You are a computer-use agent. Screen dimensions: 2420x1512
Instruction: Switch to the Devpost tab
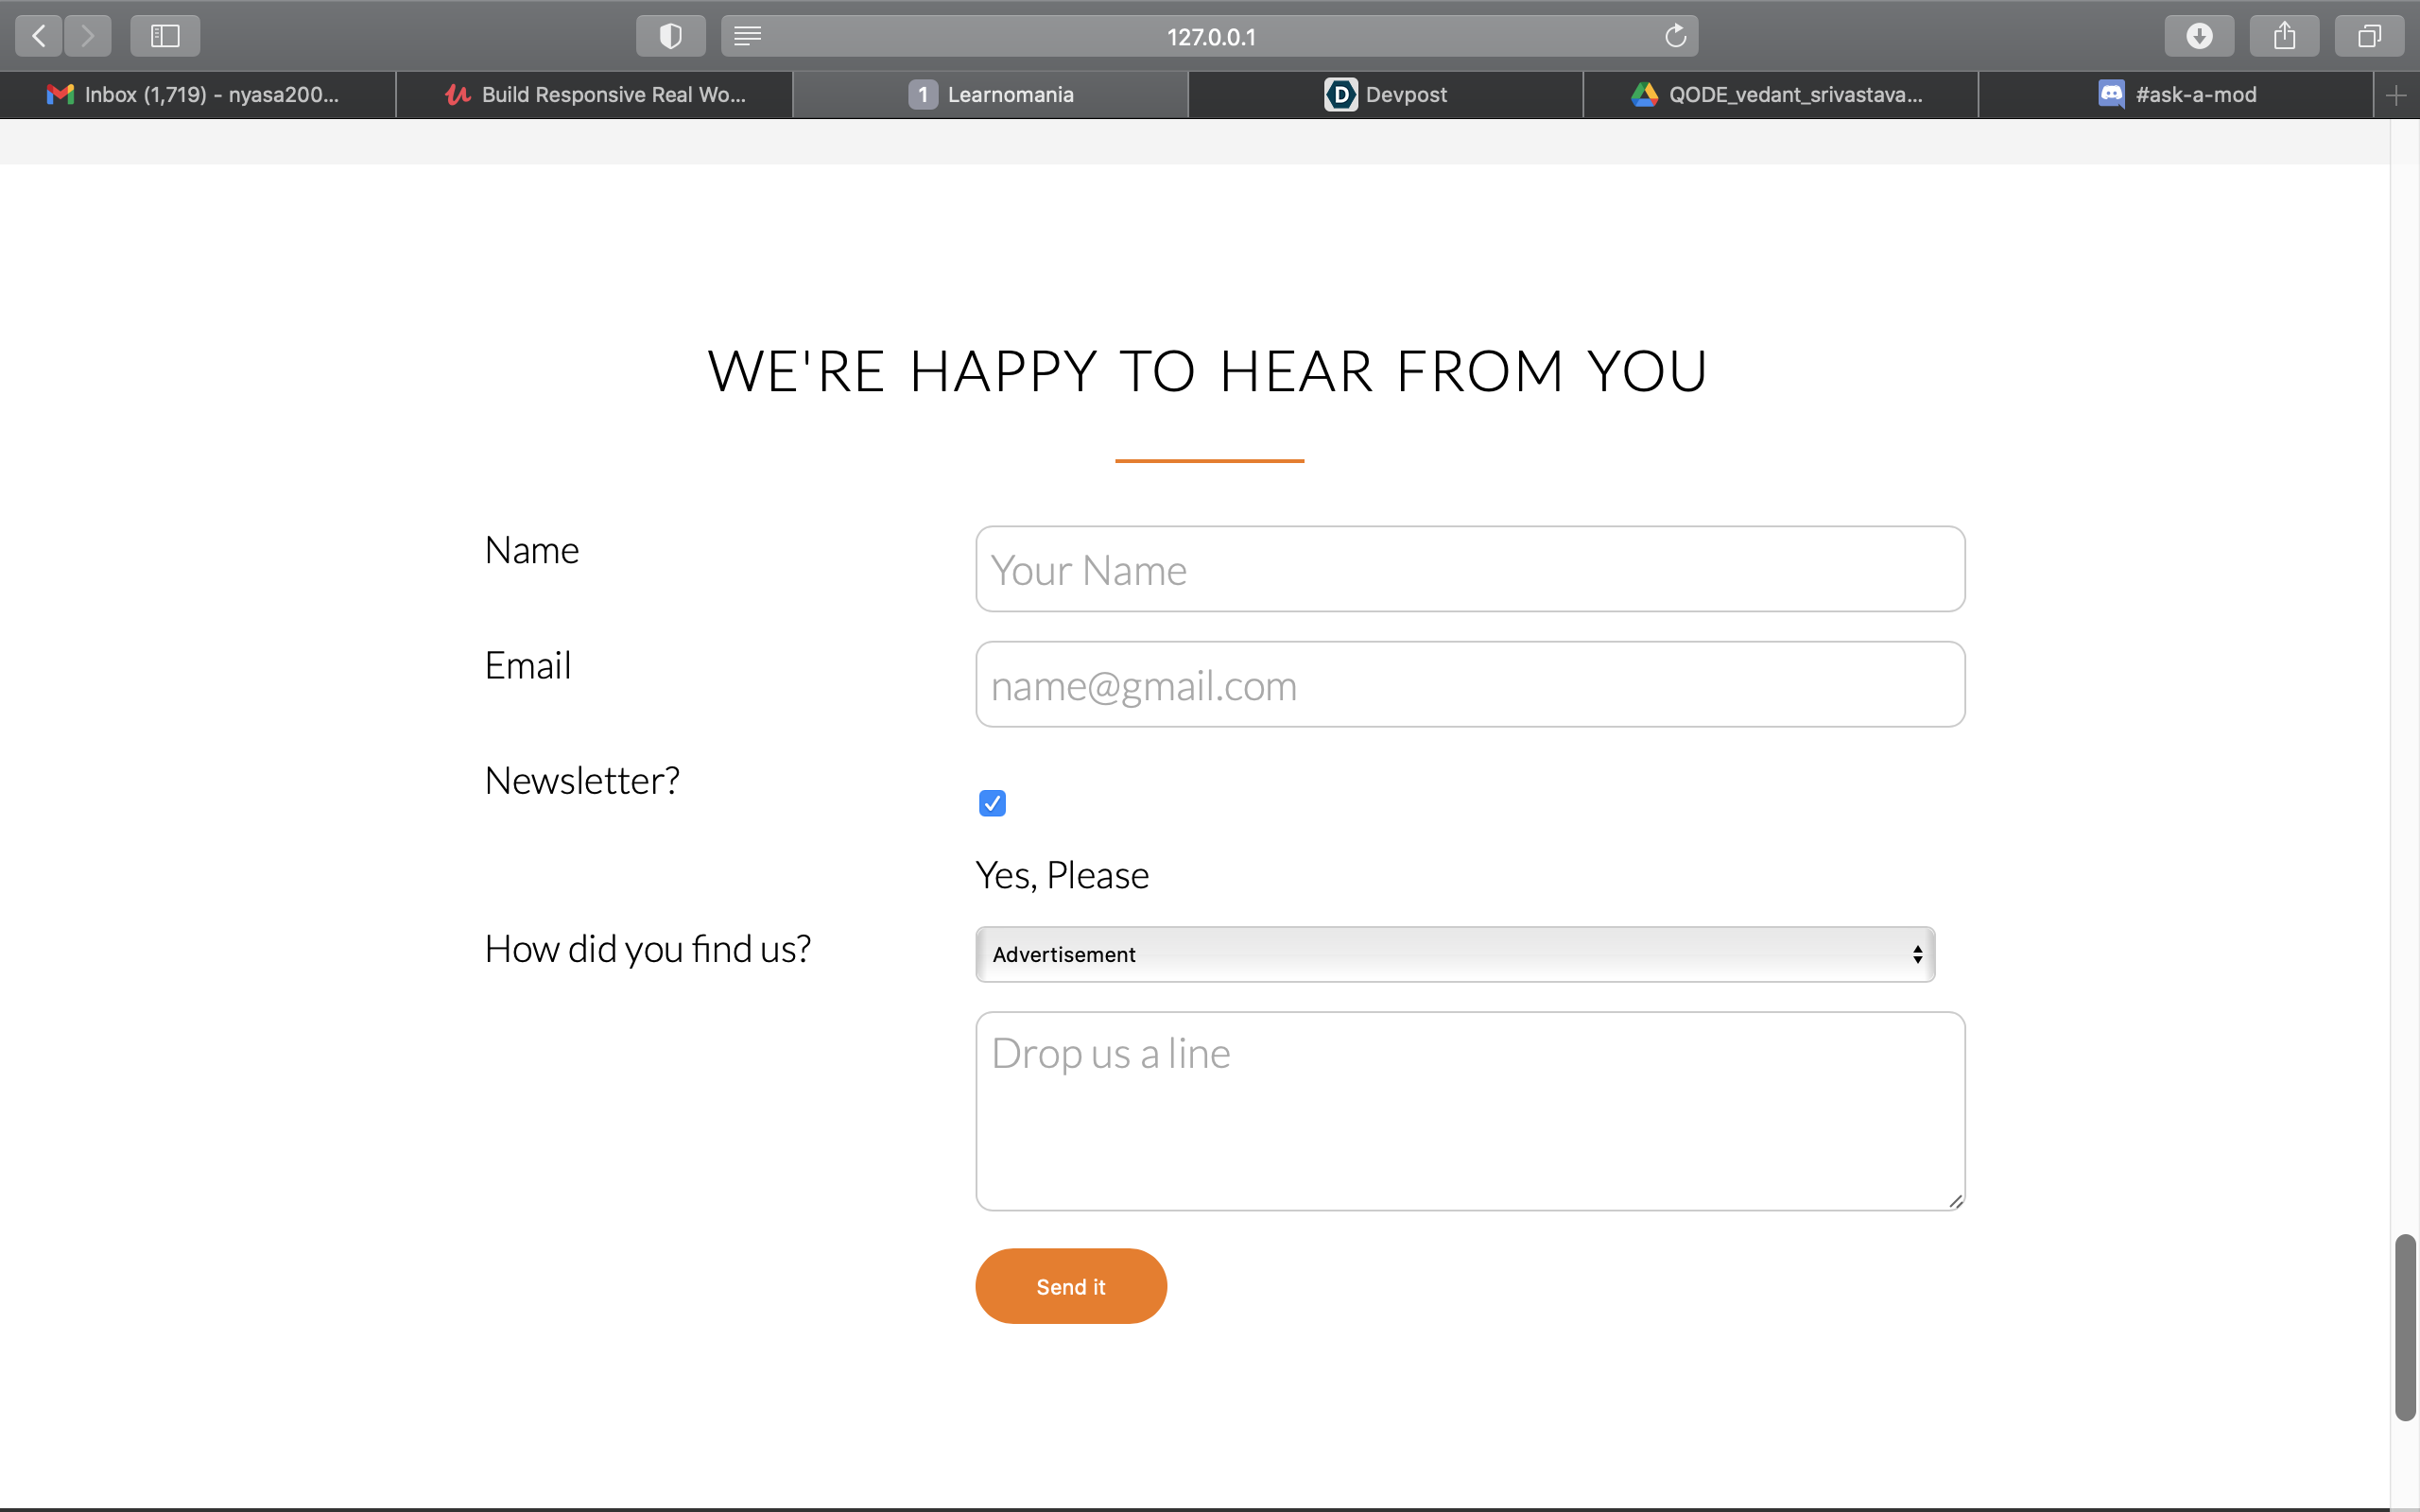point(1385,95)
